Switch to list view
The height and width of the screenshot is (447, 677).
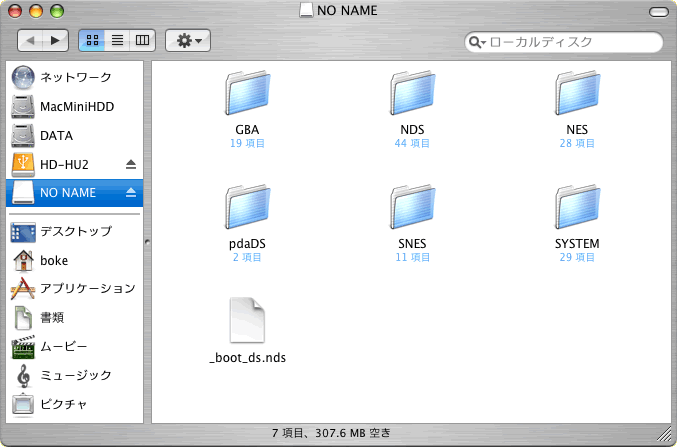coord(117,41)
